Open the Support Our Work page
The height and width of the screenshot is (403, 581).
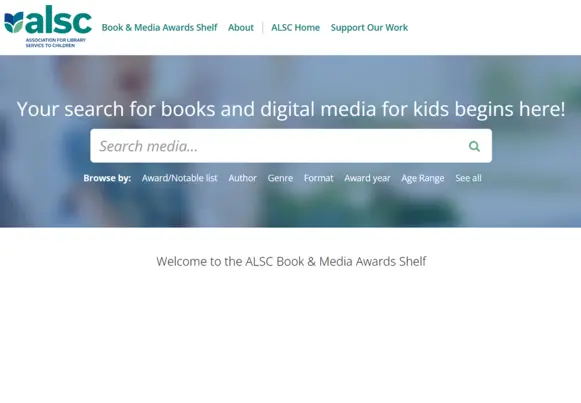click(x=369, y=27)
